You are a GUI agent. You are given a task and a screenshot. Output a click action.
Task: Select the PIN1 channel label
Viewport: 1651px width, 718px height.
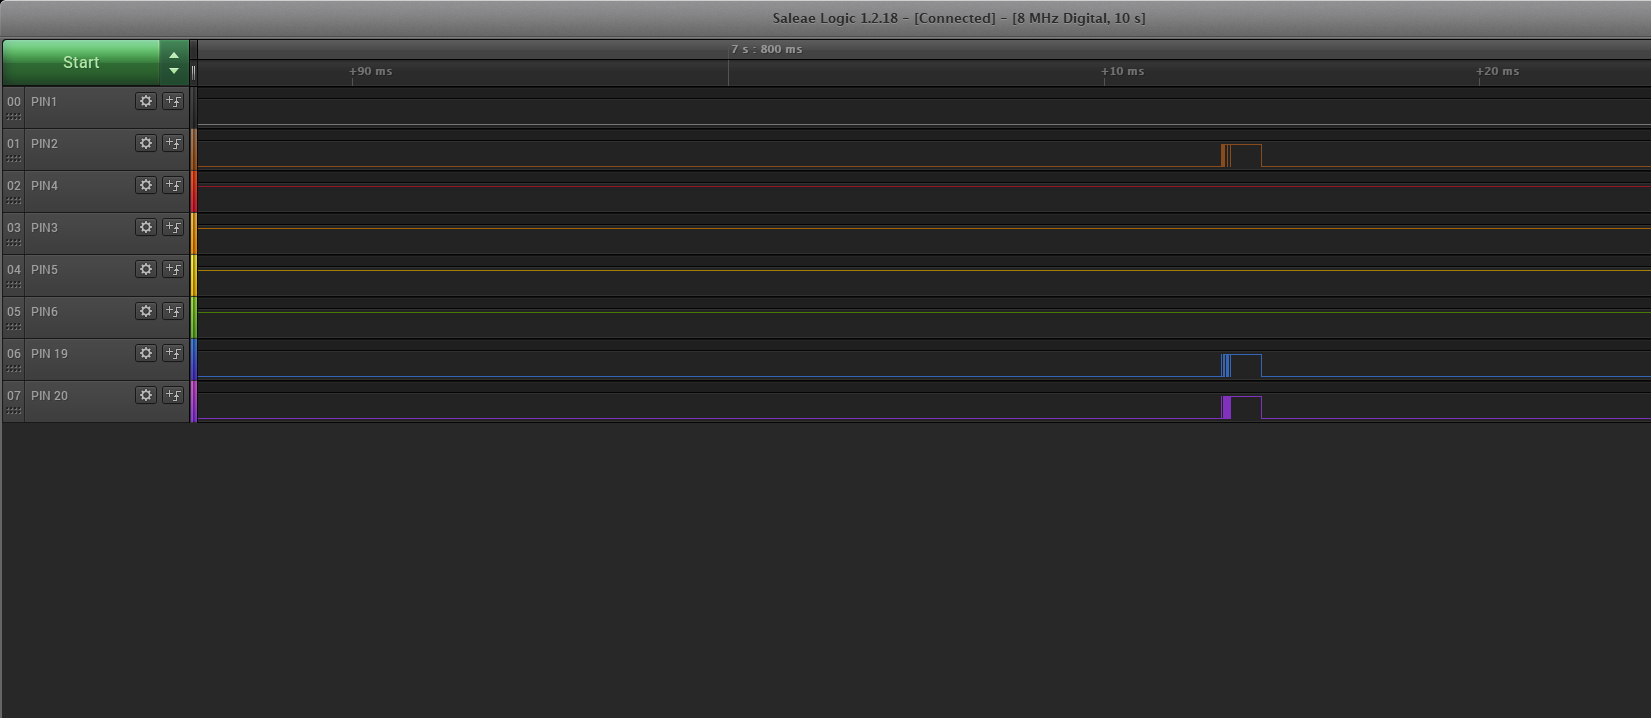44,102
